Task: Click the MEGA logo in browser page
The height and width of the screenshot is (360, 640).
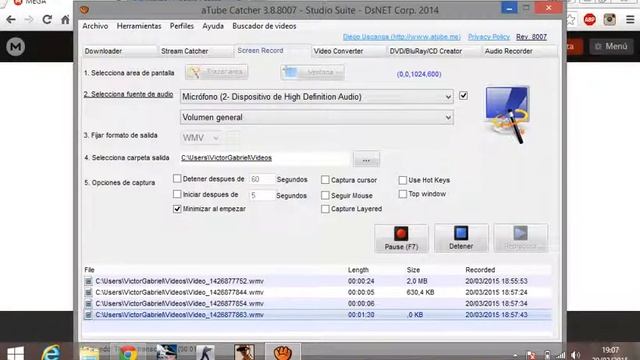Action: pos(16,47)
